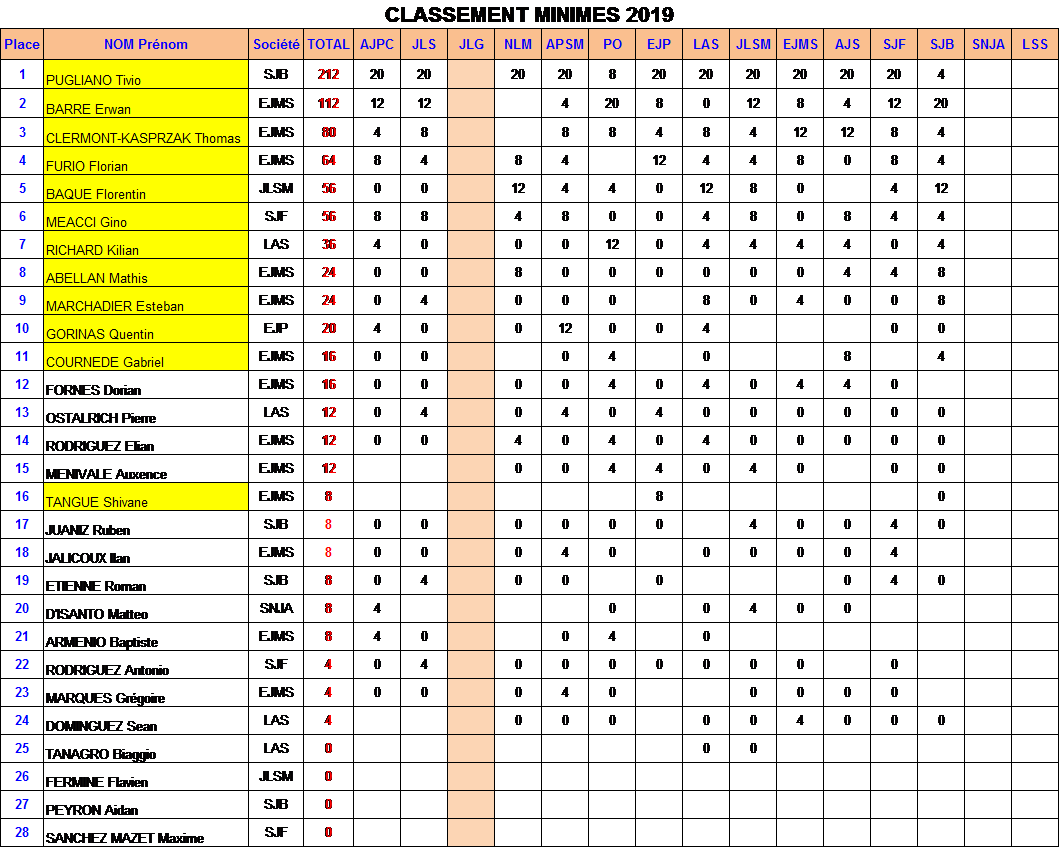Click the total score cell showing 212
The height and width of the screenshot is (848, 1060).
click(328, 75)
